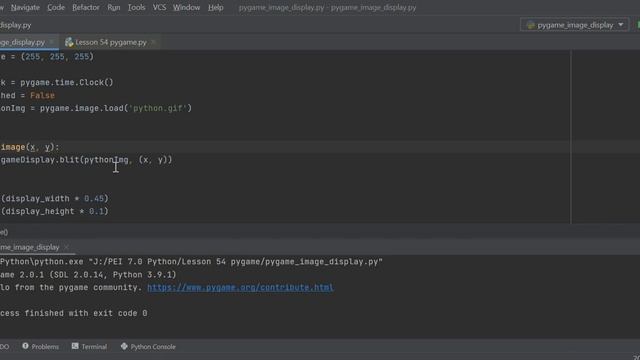
Task: Click the python.exe command line in console
Action: 191,262
